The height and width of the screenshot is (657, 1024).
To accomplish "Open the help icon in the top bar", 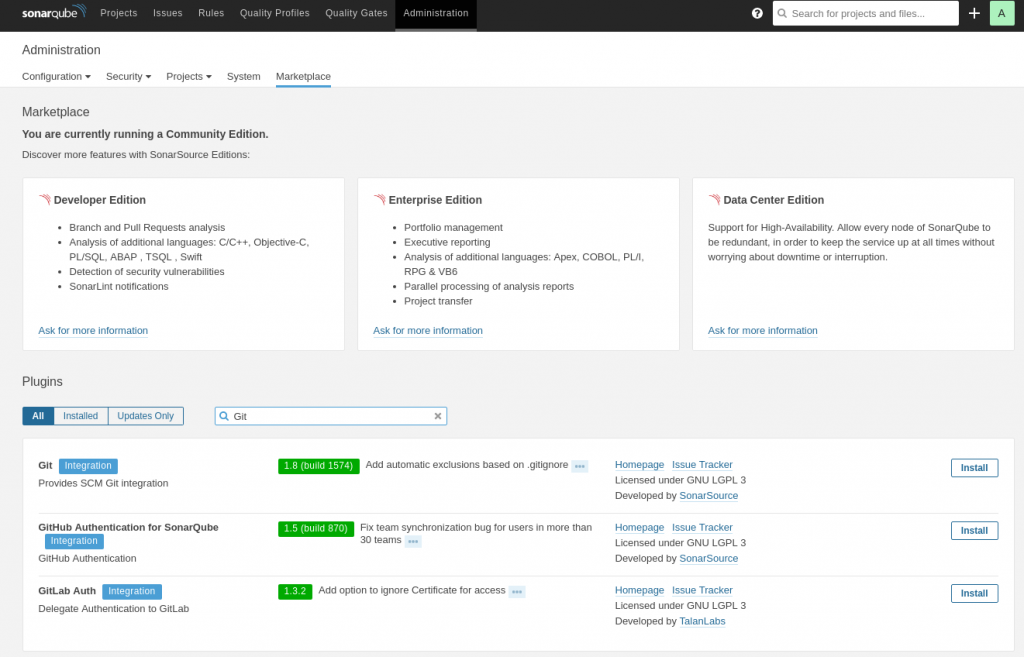I will pyautogui.click(x=757, y=13).
